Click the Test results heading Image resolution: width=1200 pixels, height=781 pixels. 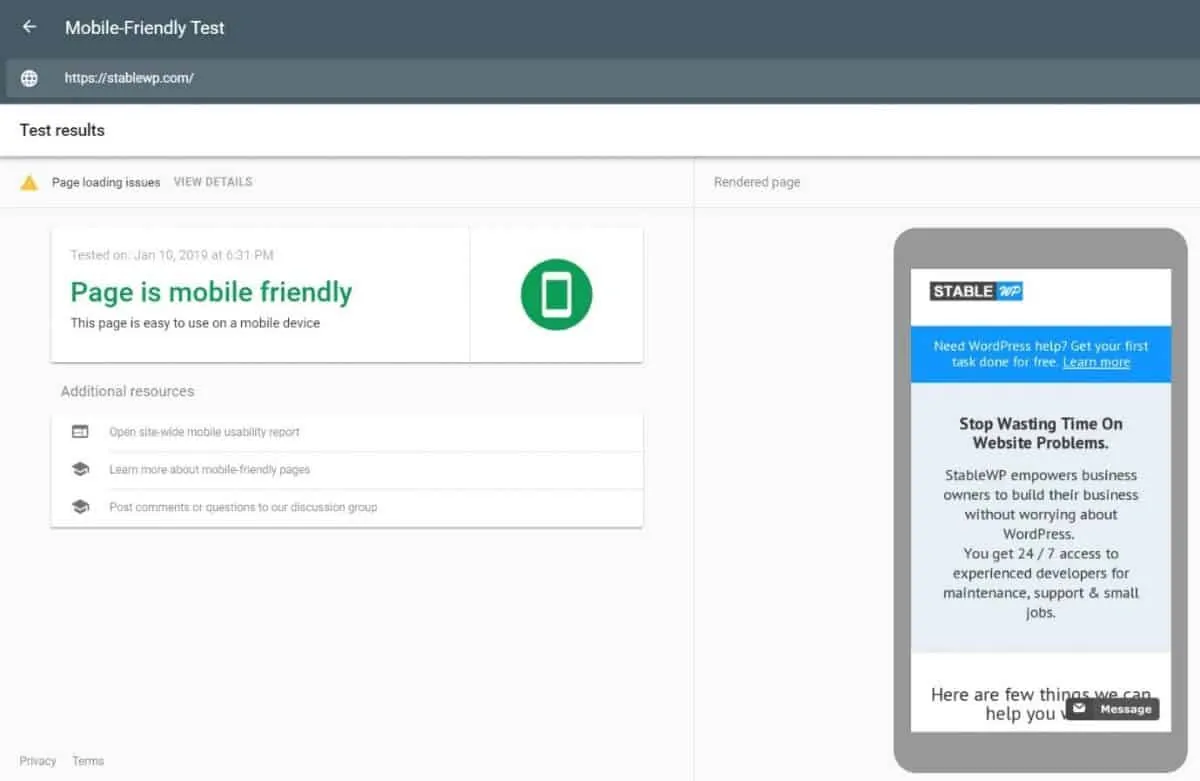tap(62, 130)
